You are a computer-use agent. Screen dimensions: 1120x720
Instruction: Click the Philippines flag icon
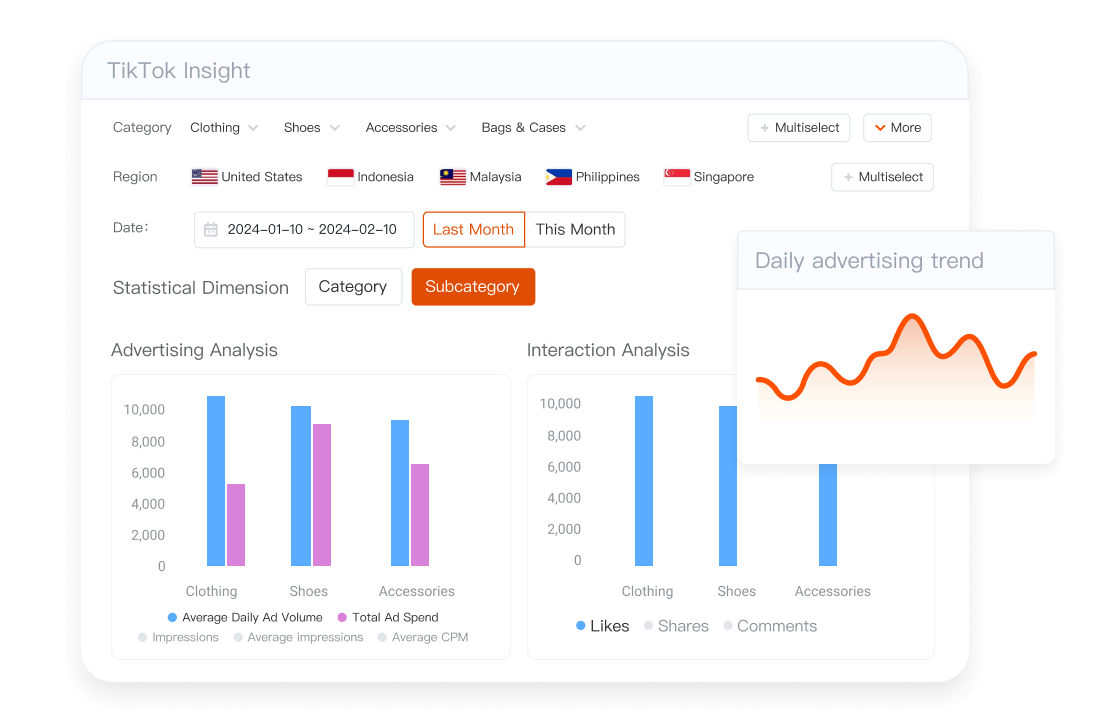[x=559, y=176]
